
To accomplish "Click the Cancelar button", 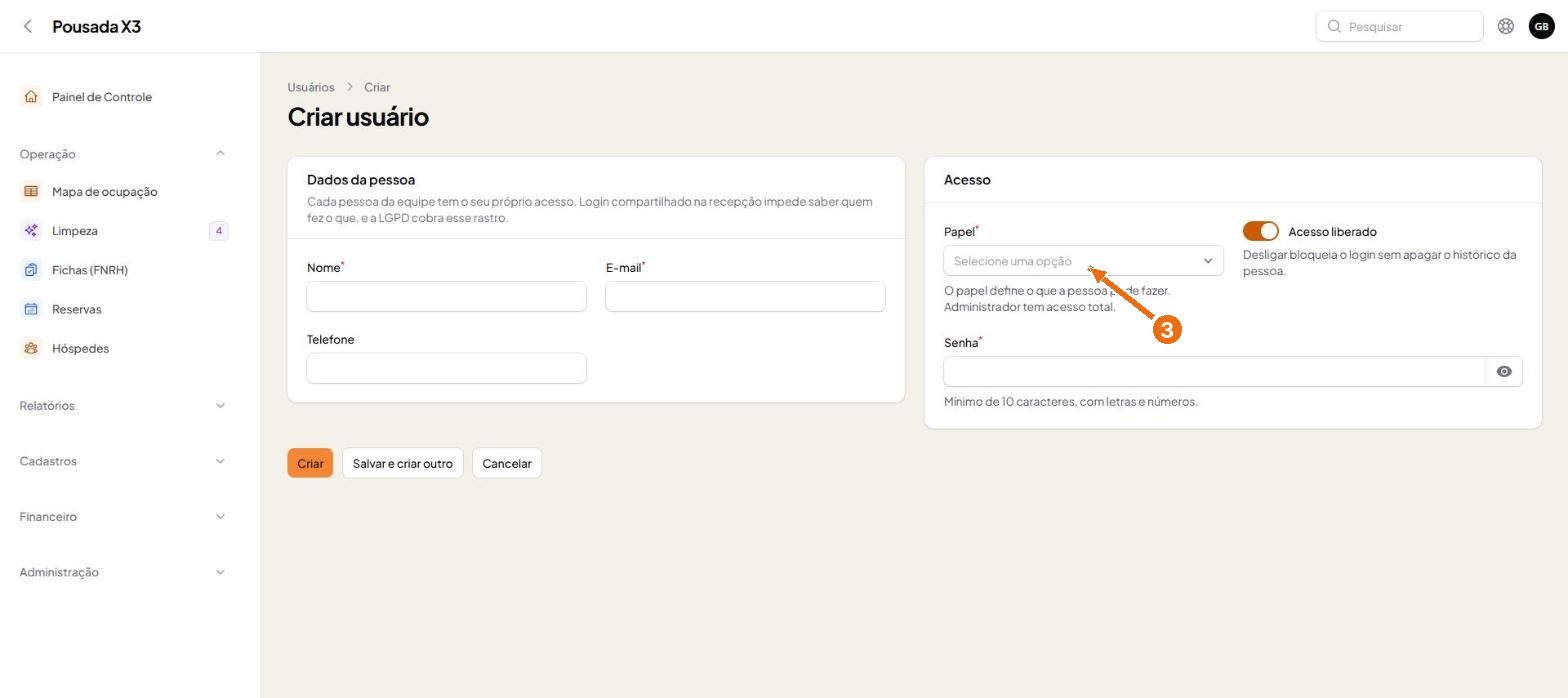I will pos(507,463).
